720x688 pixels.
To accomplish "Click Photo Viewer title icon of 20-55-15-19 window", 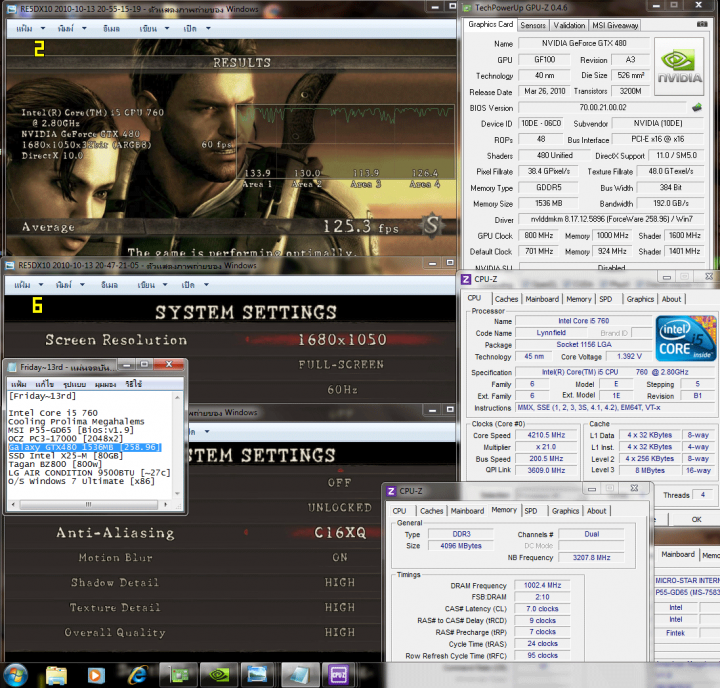I will tap(12, 9).
